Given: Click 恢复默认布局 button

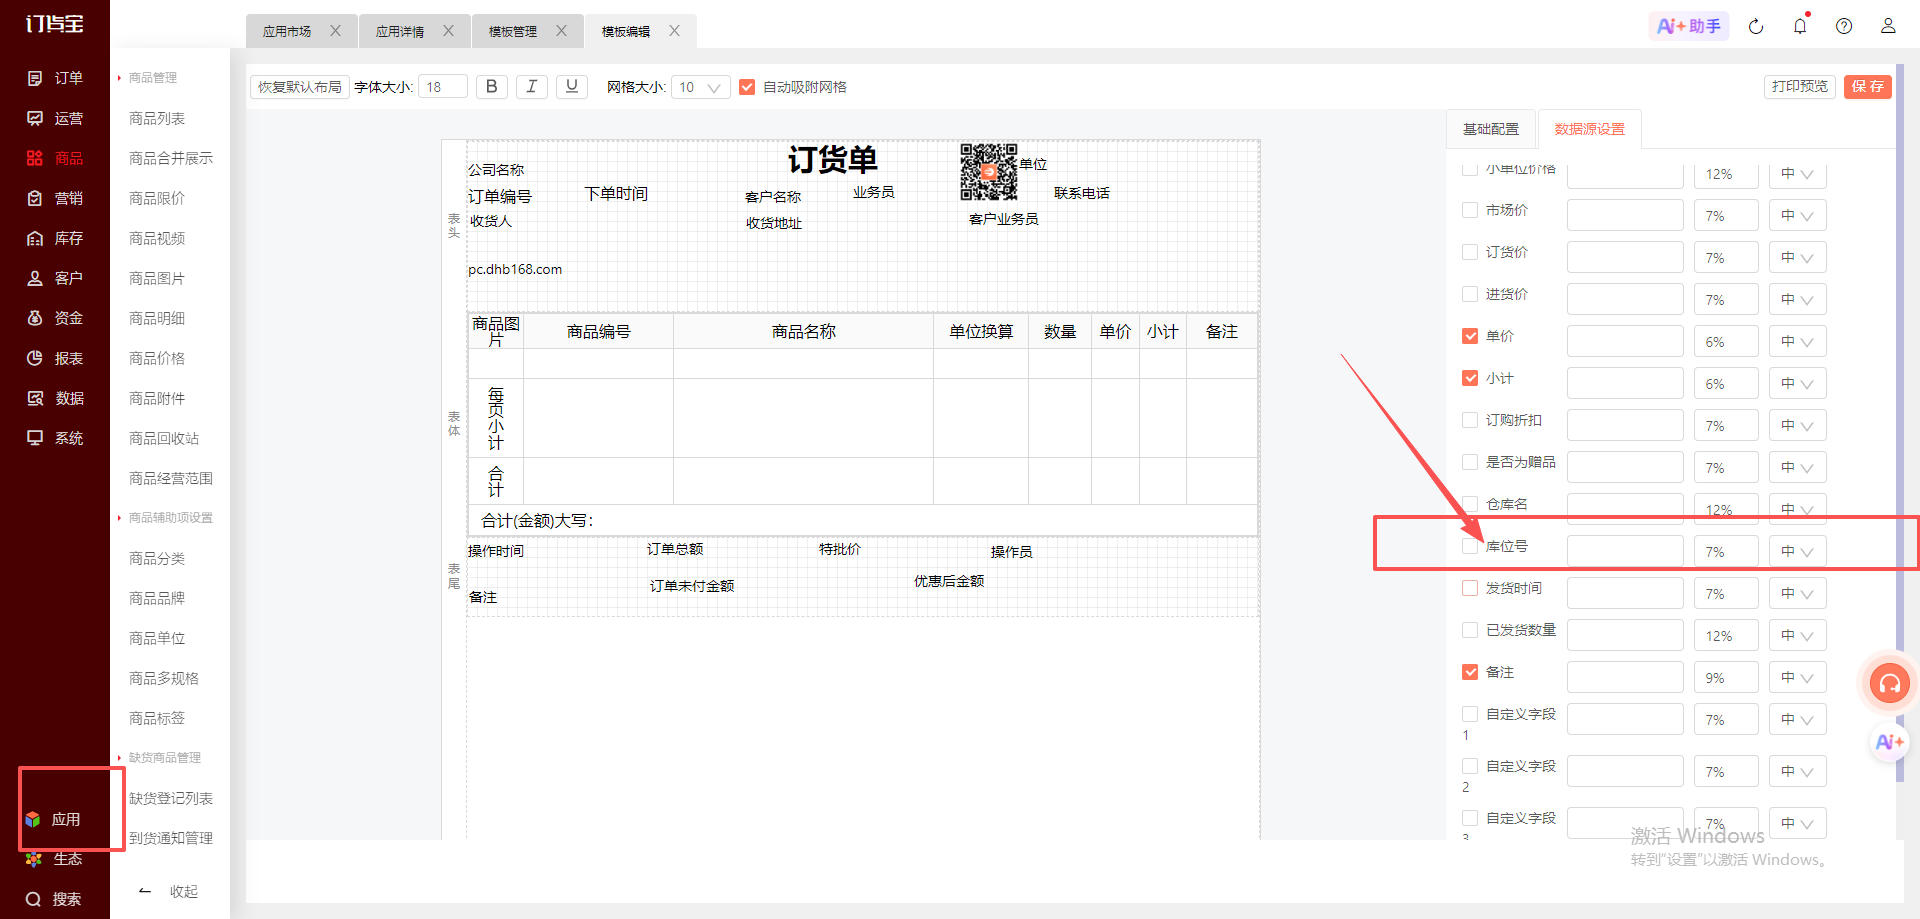Looking at the screenshot, I should tap(299, 87).
